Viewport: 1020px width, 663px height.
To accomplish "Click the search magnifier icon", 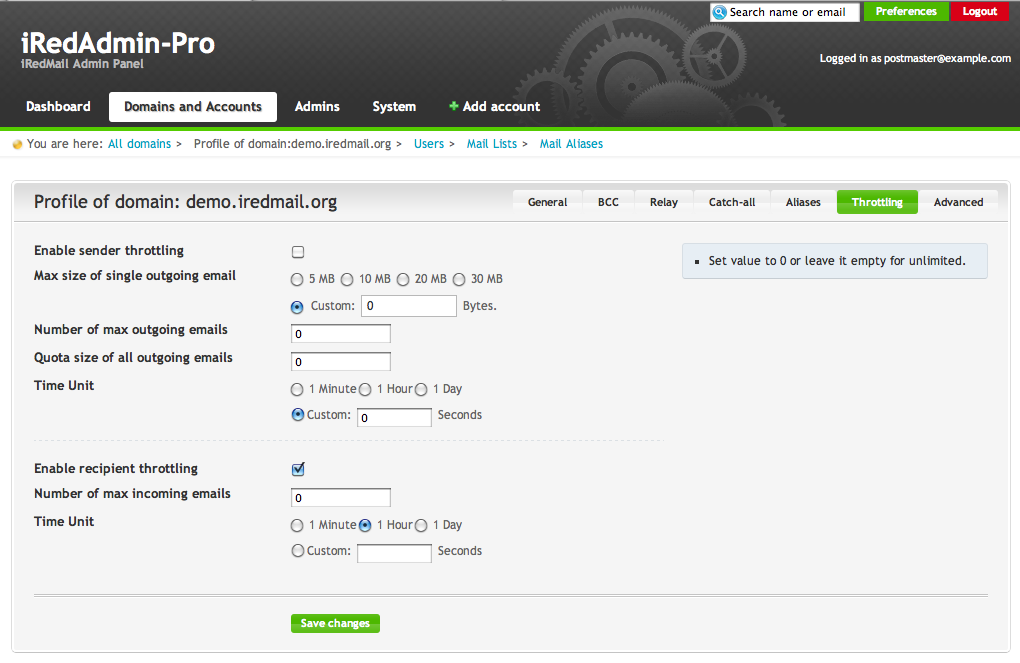I will coord(719,12).
